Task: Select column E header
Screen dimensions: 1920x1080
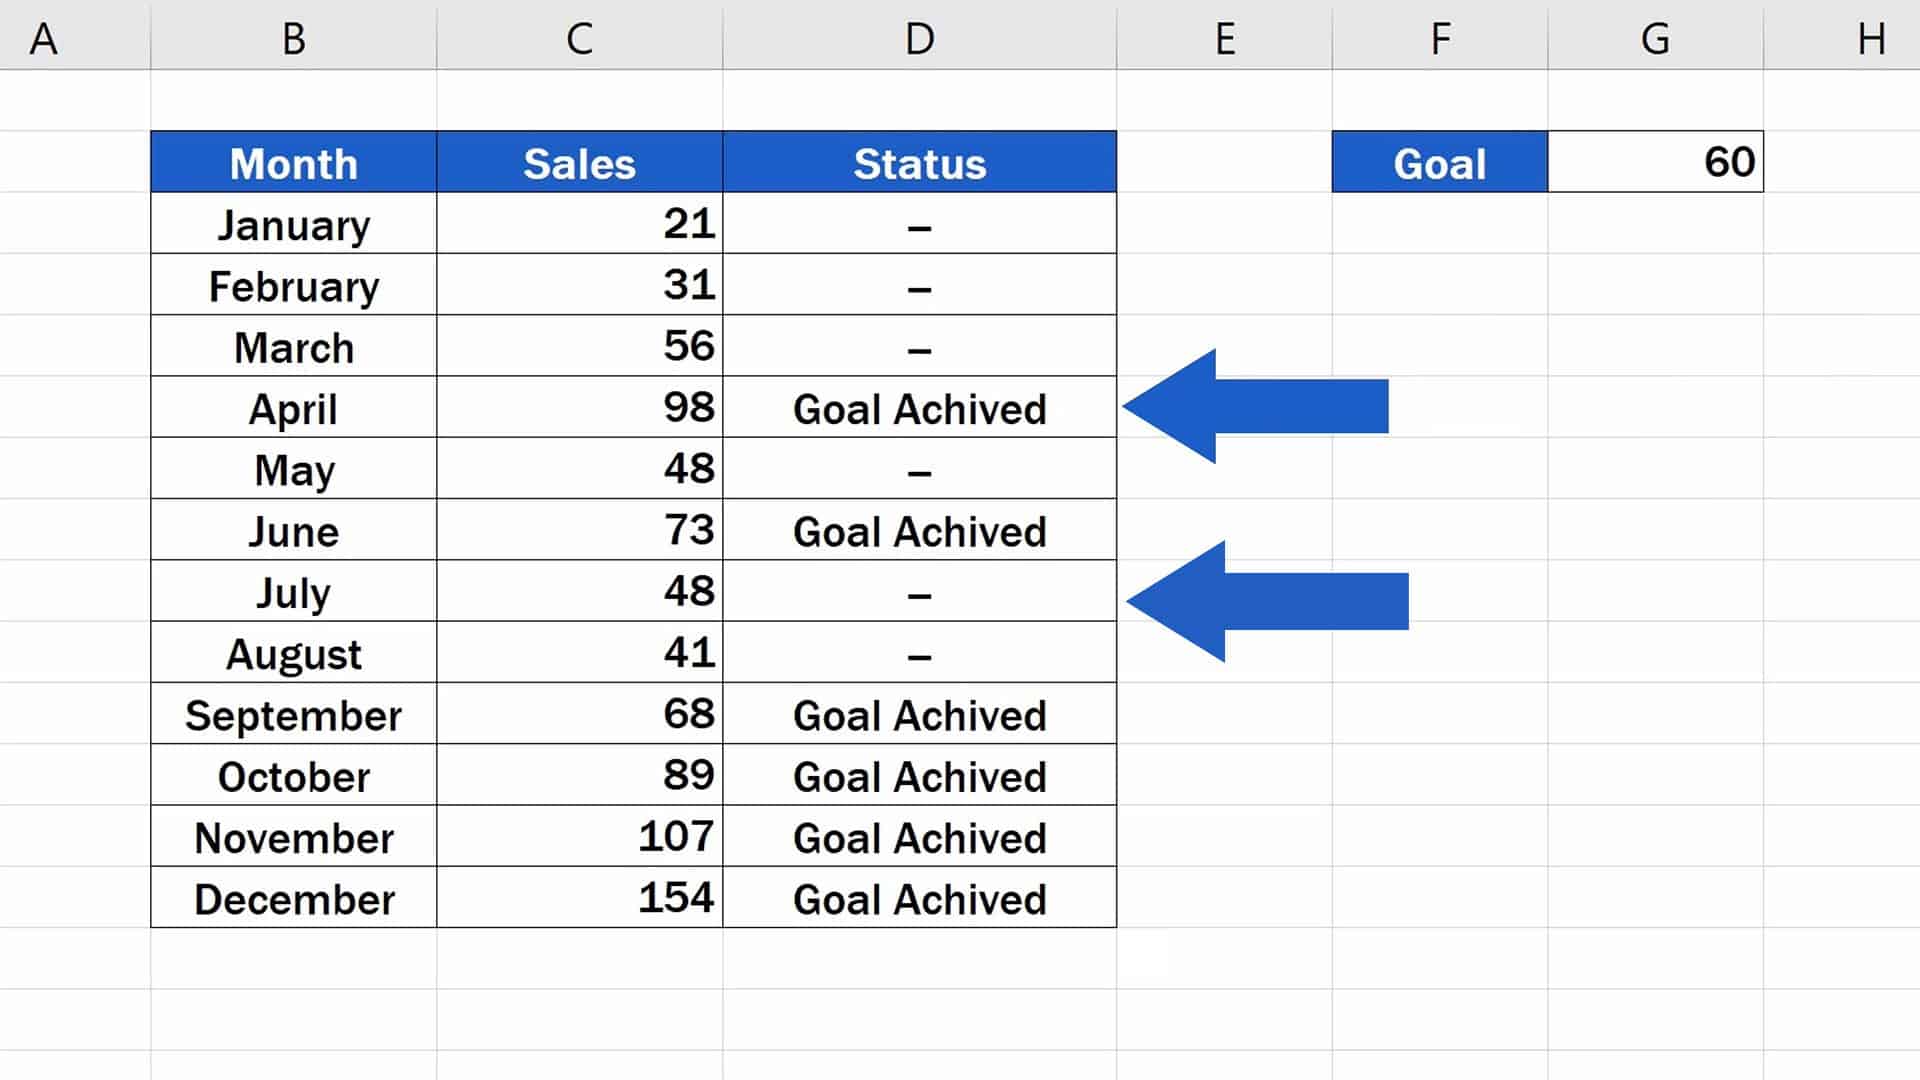Action: tap(1224, 38)
